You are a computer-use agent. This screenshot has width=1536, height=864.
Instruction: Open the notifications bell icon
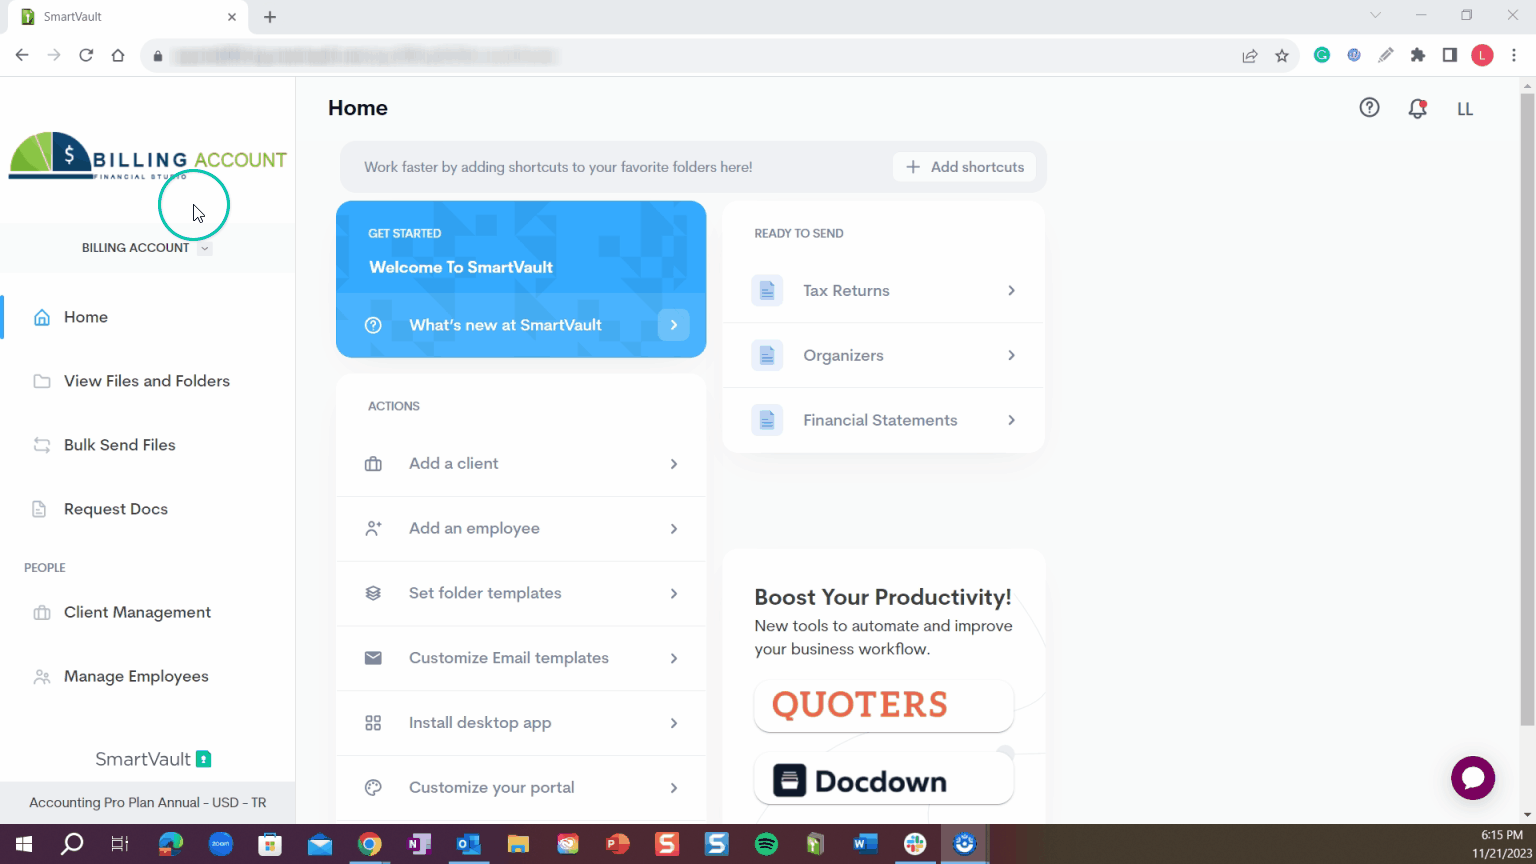[1417, 109]
